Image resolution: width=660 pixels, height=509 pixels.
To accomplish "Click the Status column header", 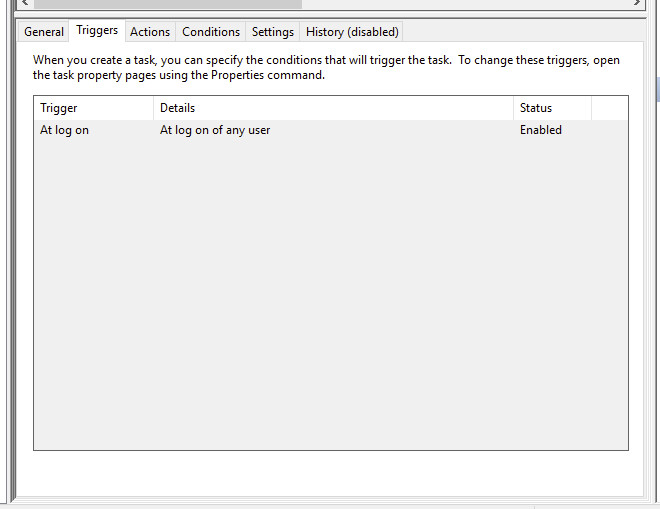I will 552,108.
